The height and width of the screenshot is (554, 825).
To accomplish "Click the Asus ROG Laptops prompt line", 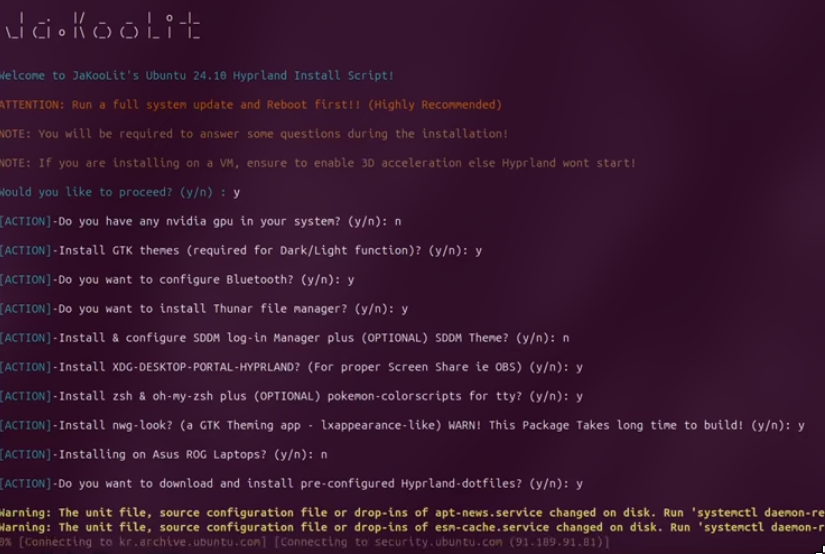I will tap(164, 455).
